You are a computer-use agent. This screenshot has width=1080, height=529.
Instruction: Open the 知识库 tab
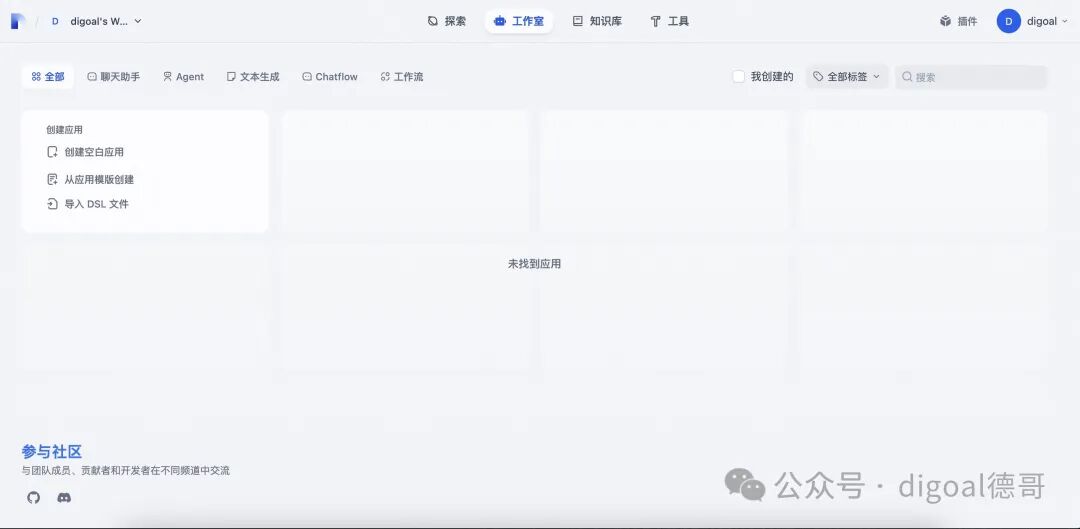pos(597,21)
